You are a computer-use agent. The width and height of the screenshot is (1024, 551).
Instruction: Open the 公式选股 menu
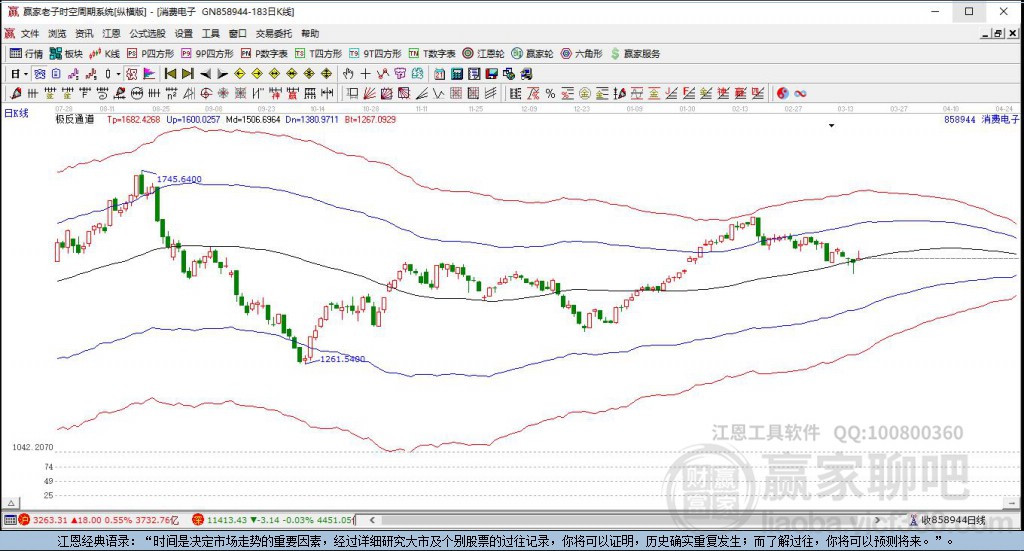(x=147, y=33)
